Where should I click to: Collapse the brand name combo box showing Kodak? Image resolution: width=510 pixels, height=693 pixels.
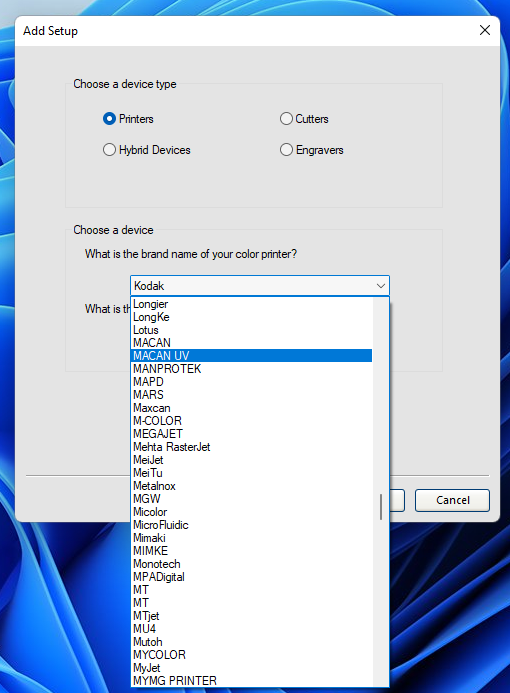tap(381, 286)
